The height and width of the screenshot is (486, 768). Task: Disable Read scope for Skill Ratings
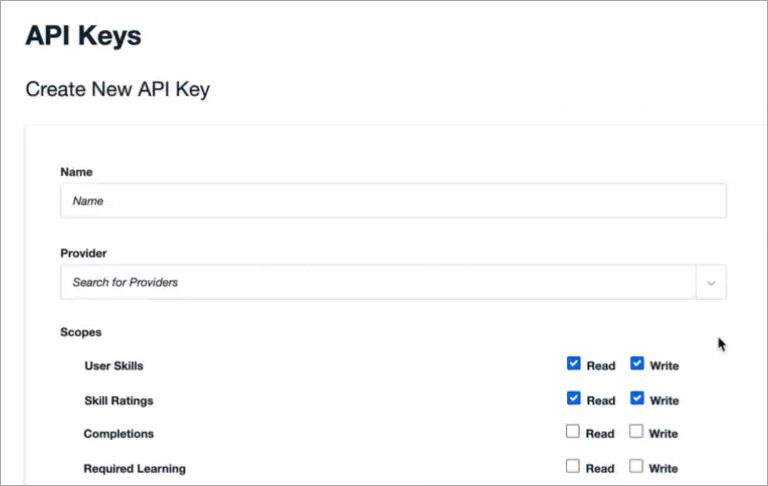click(x=573, y=398)
